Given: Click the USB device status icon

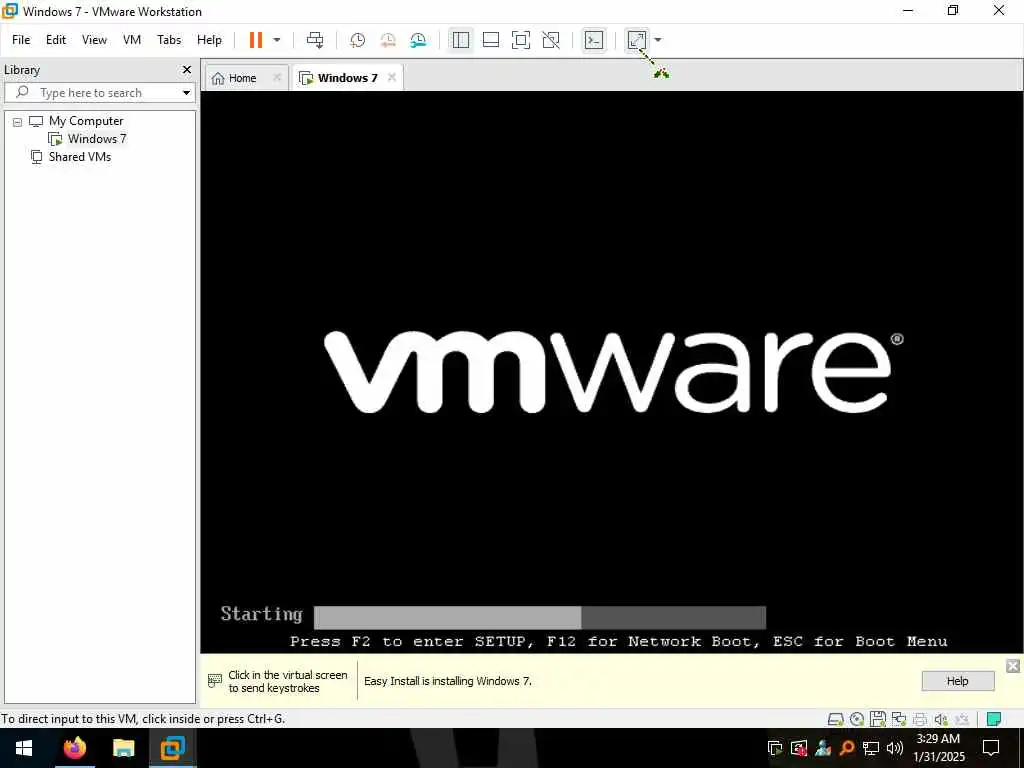Looking at the screenshot, I should click(962, 719).
